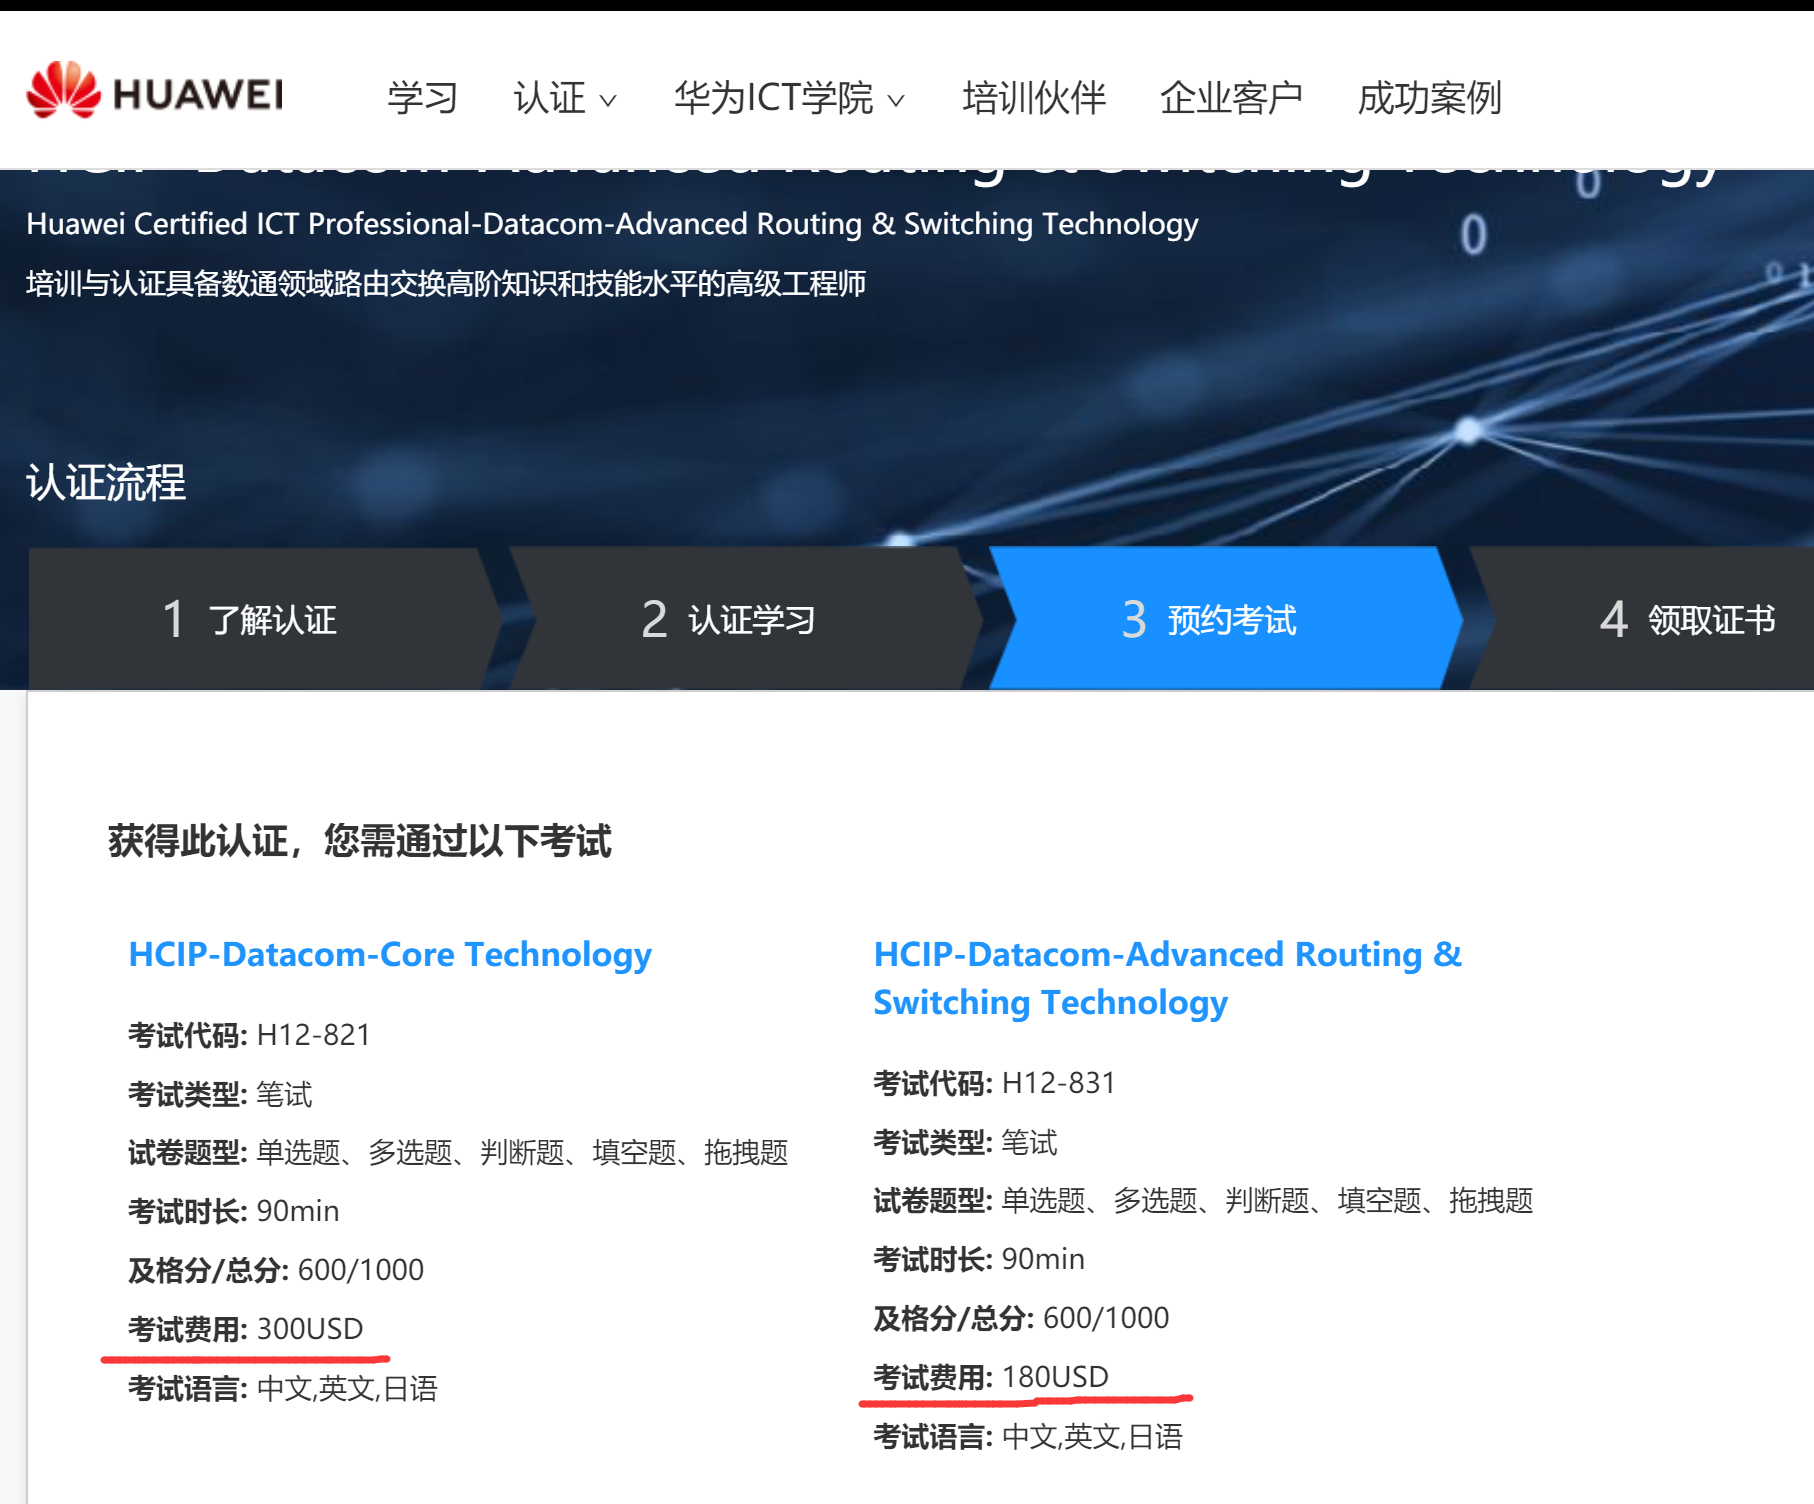Image resolution: width=1814 pixels, height=1504 pixels.
Task: Click 考试类型 笔试 under H12-821
Action: tap(220, 1094)
